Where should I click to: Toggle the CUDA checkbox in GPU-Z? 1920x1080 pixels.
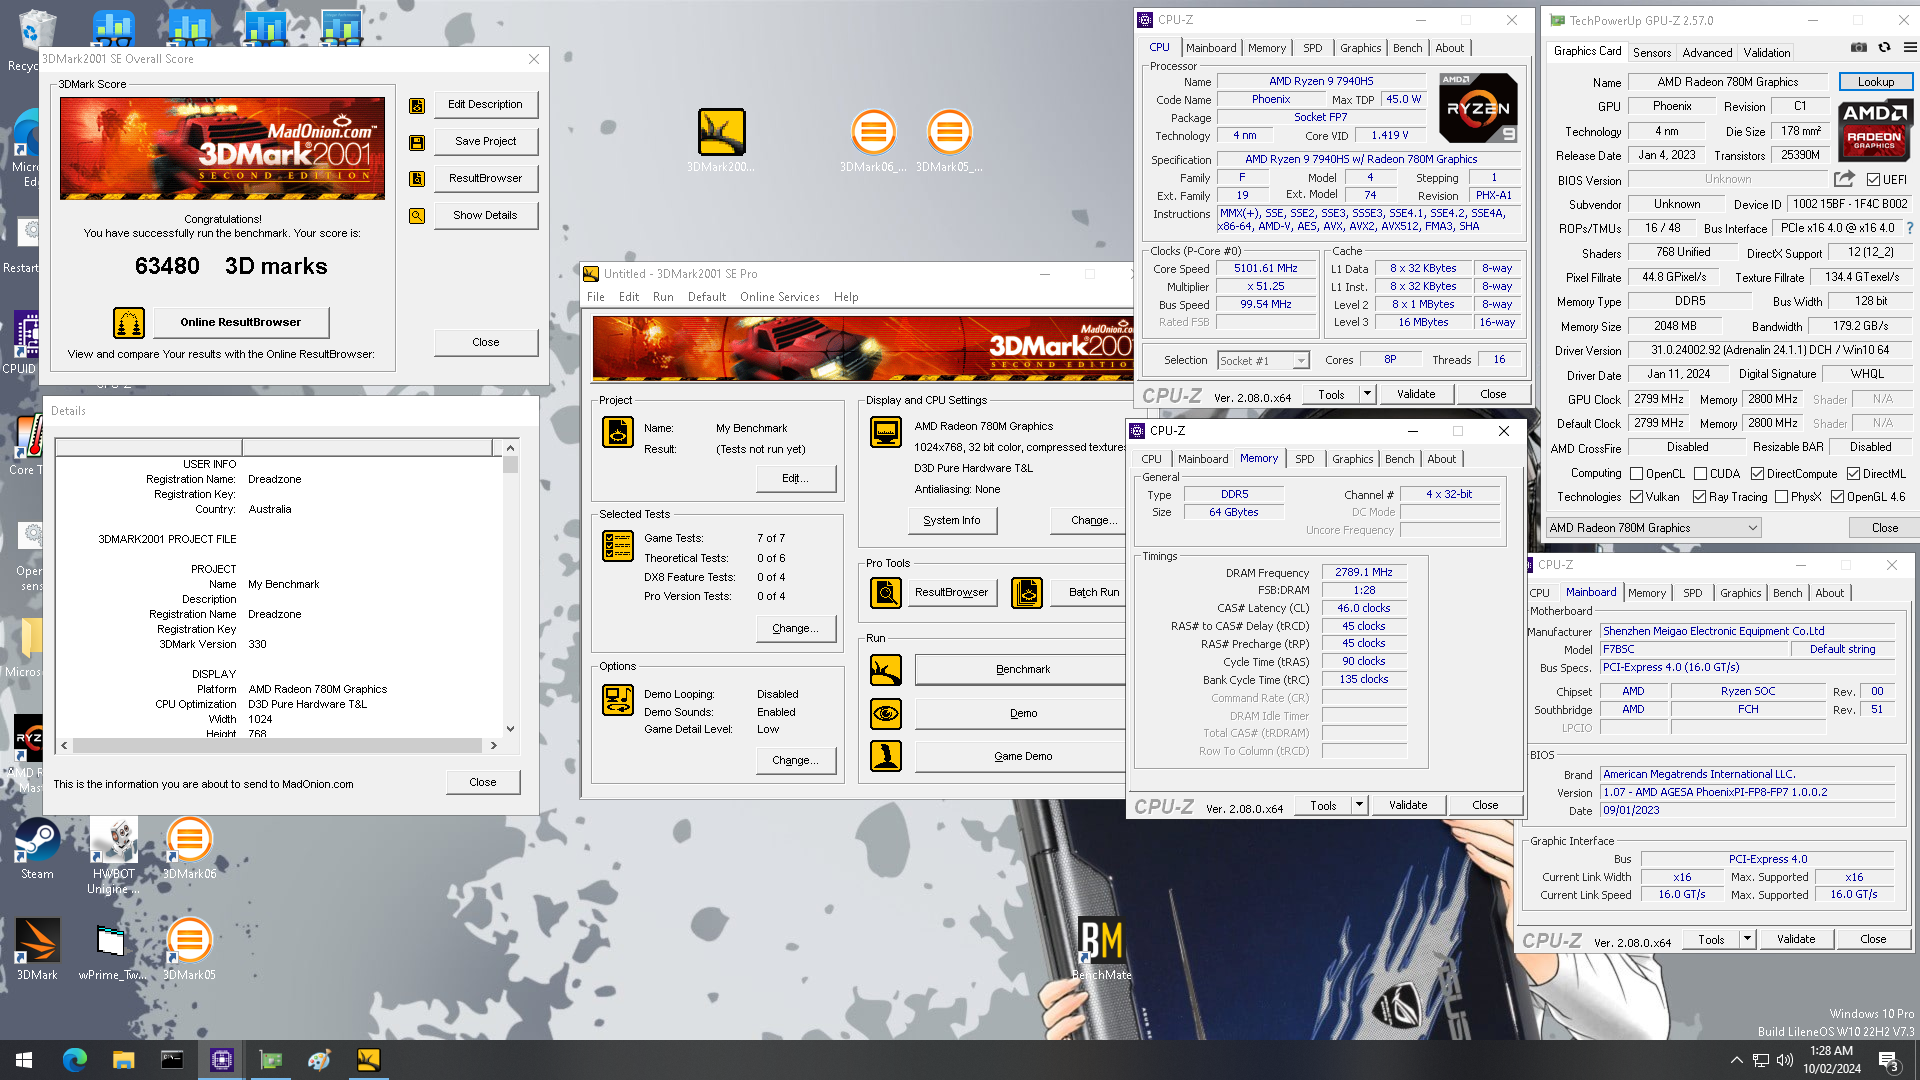click(x=1700, y=474)
